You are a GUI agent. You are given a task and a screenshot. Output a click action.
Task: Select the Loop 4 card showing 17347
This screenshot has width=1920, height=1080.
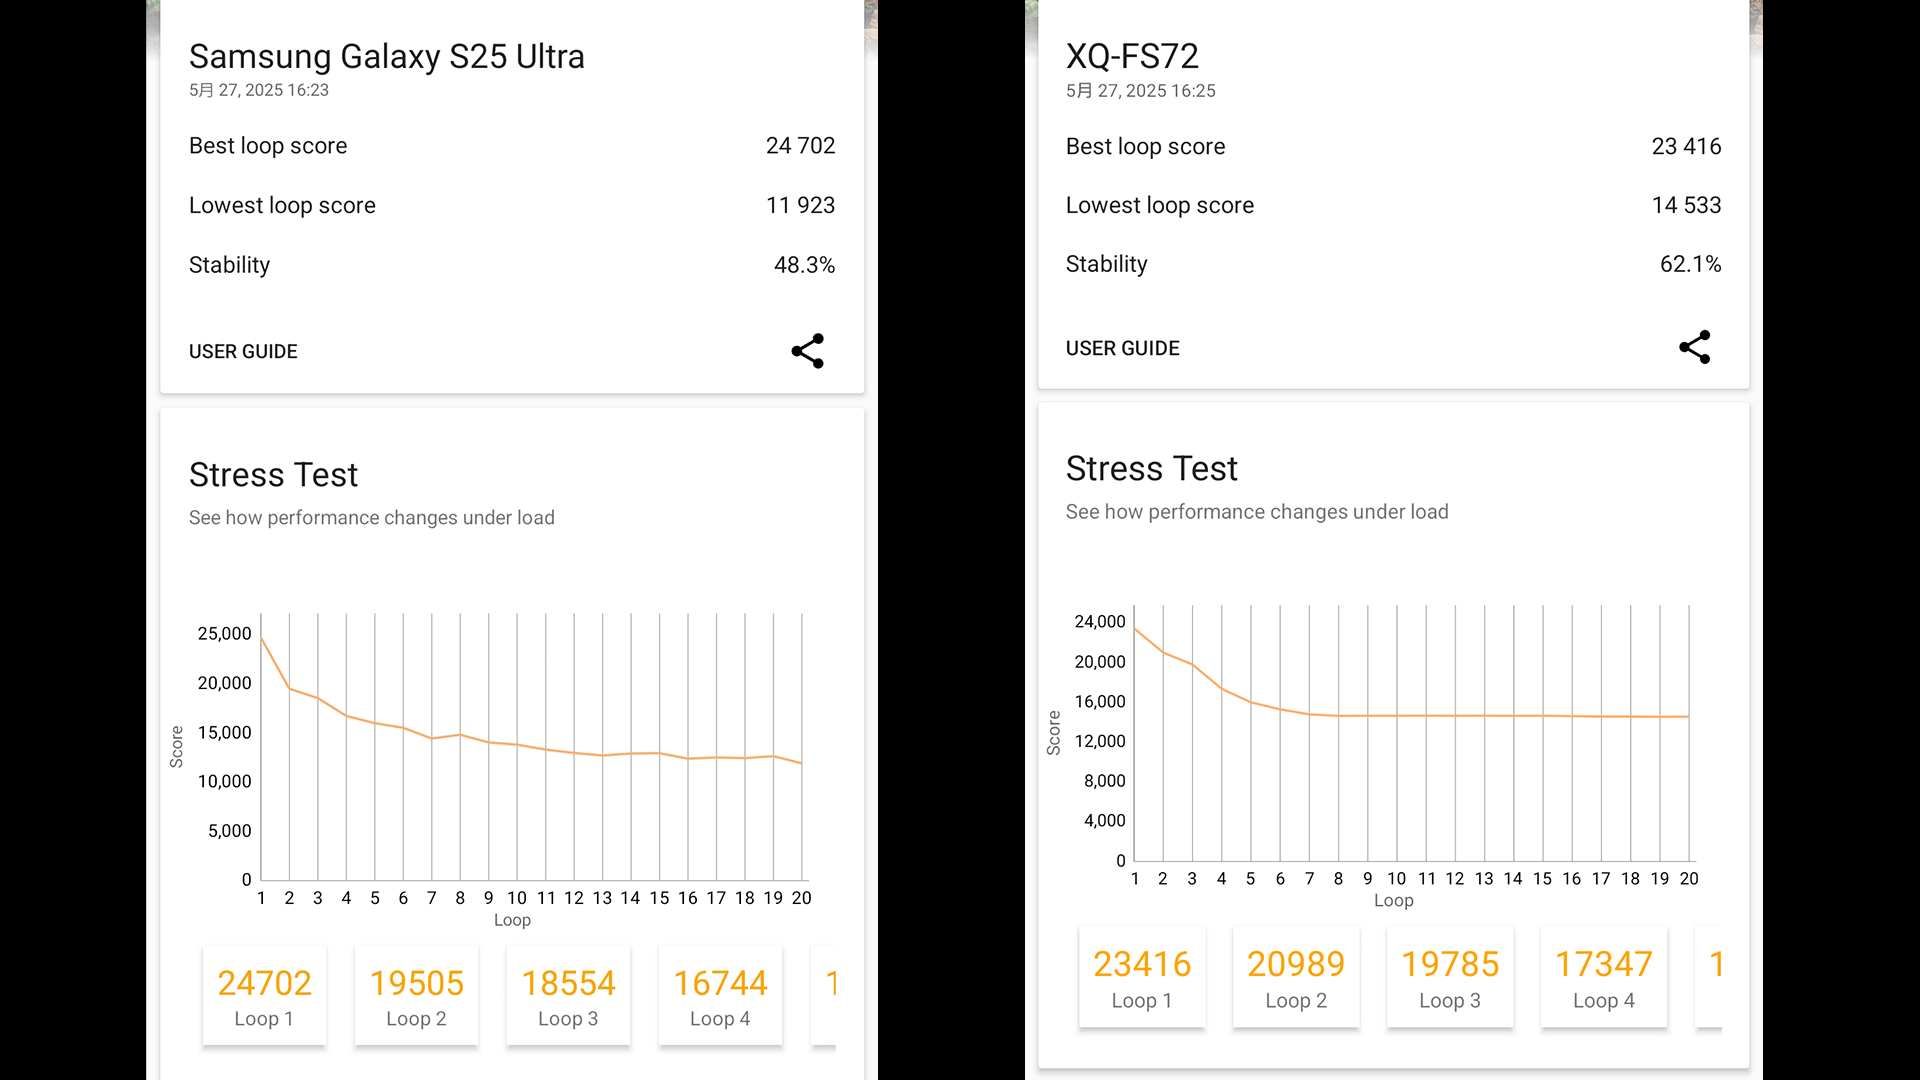[x=1604, y=978]
